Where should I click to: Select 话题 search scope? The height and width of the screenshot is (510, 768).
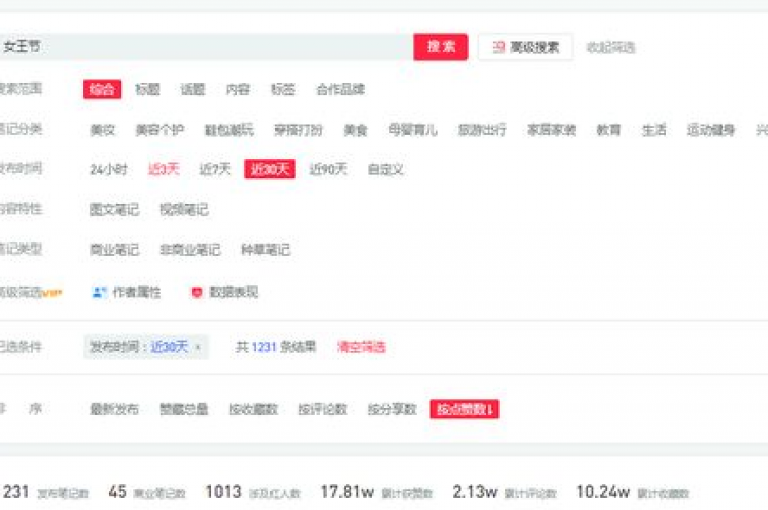pyautogui.click(x=192, y=89)
